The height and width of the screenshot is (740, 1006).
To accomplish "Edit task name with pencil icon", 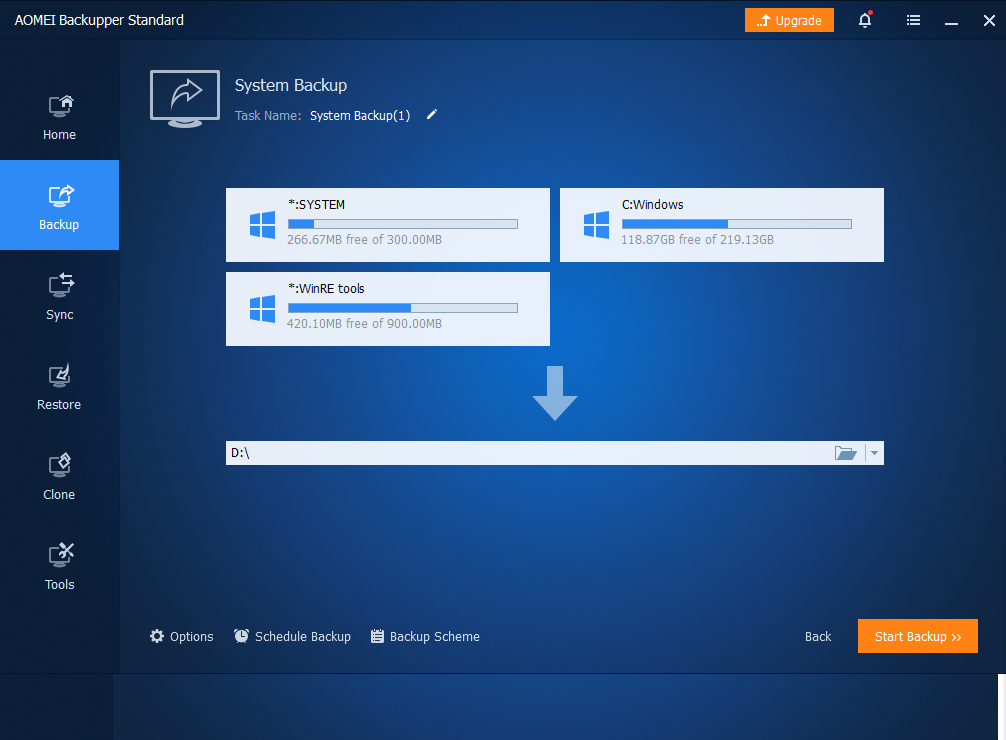I will tap(432, 115).
